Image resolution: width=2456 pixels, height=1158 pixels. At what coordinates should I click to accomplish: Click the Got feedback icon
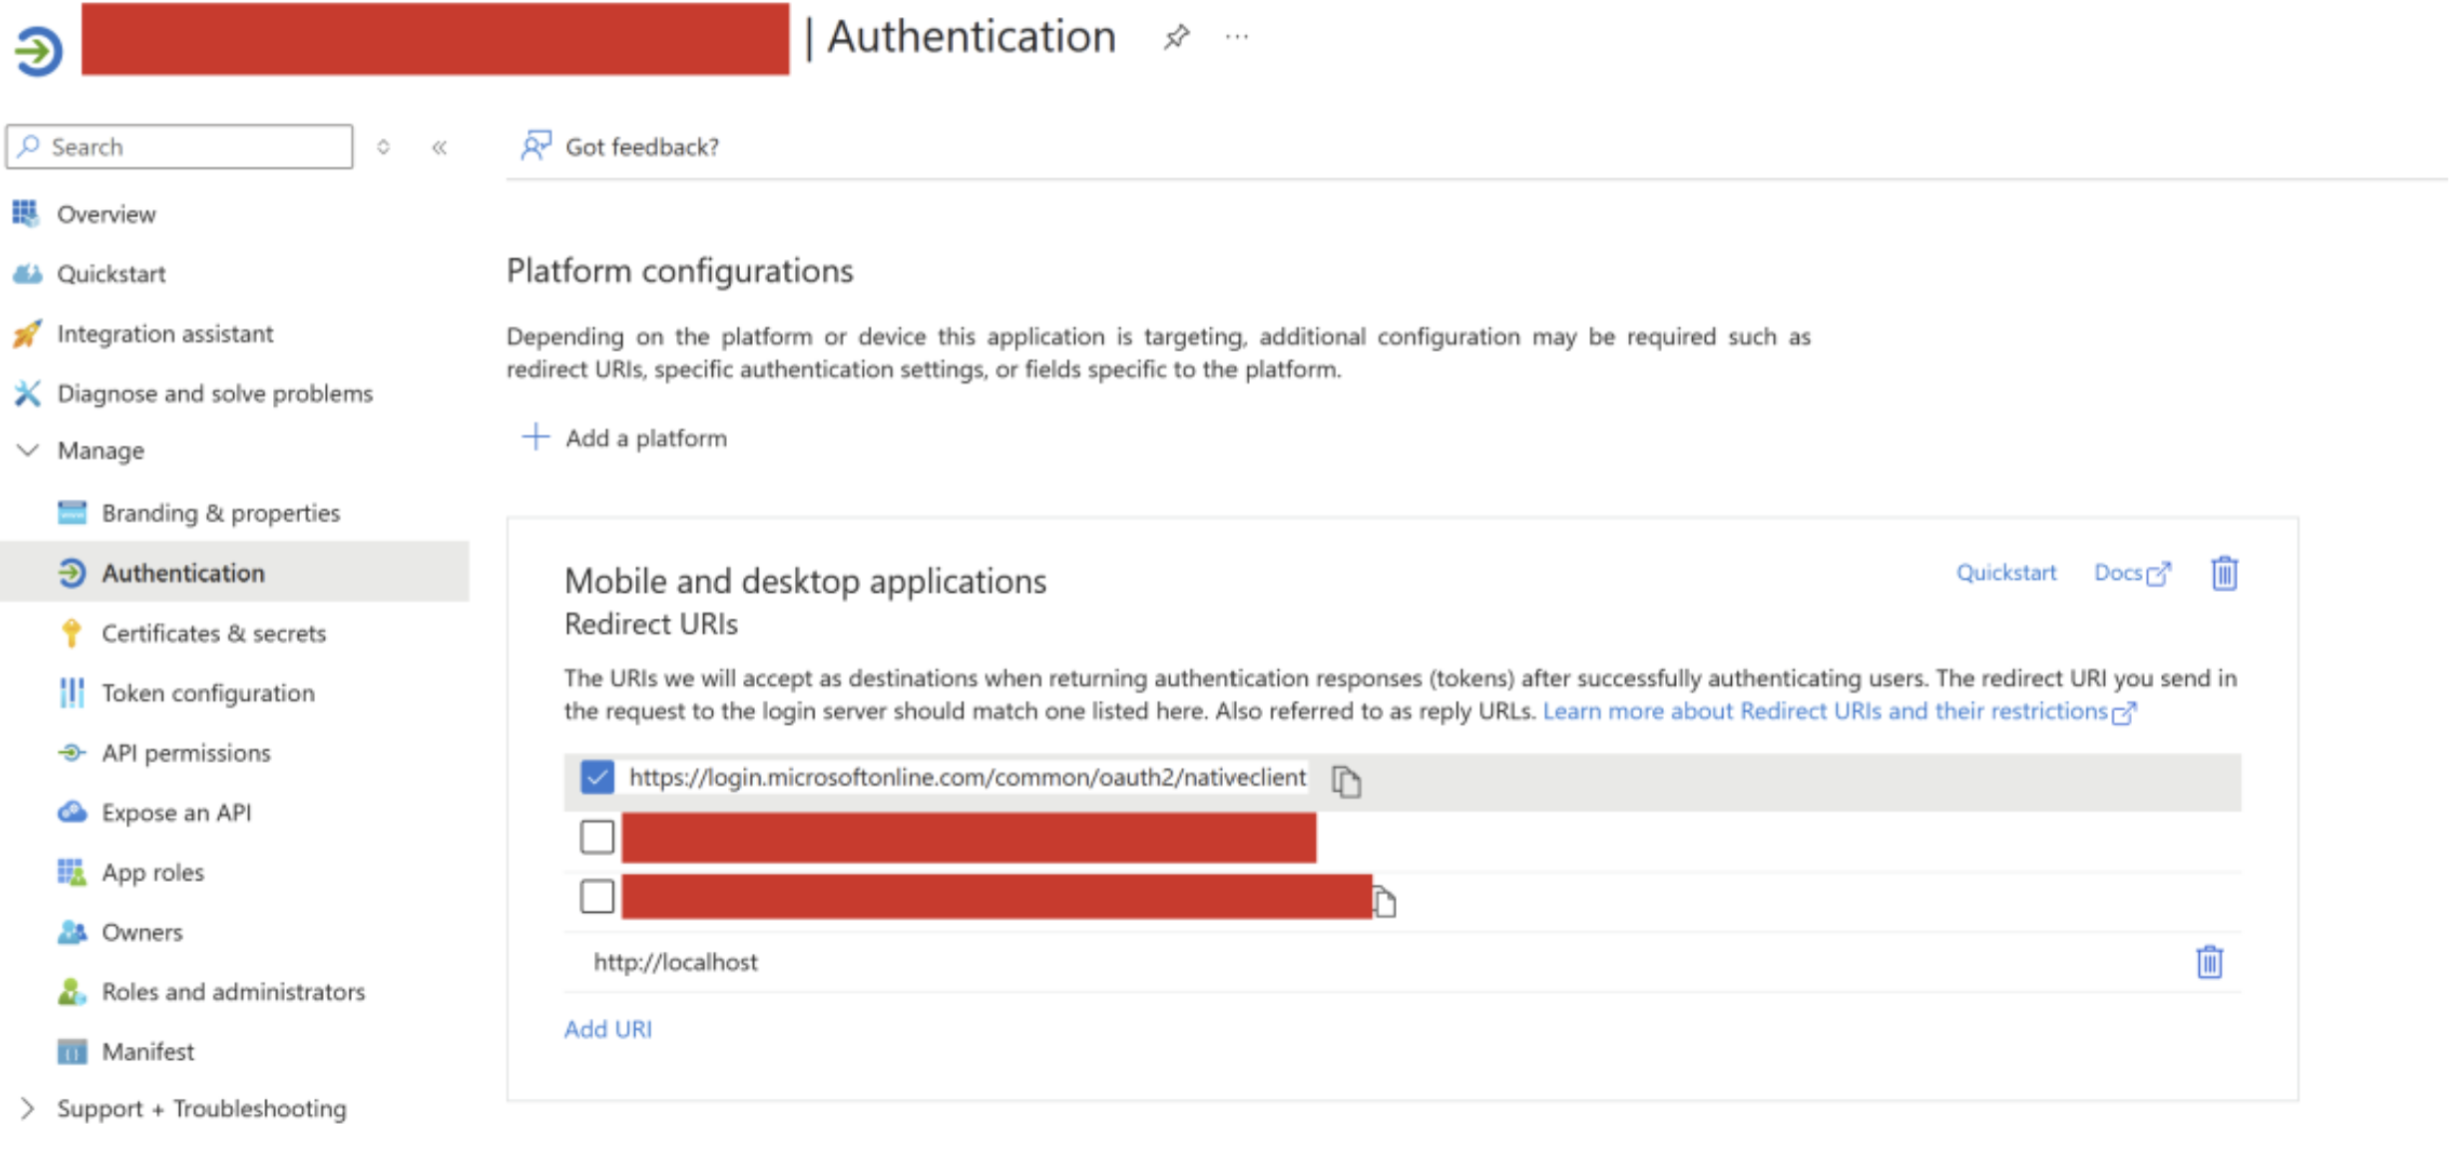tap(535, 147)
